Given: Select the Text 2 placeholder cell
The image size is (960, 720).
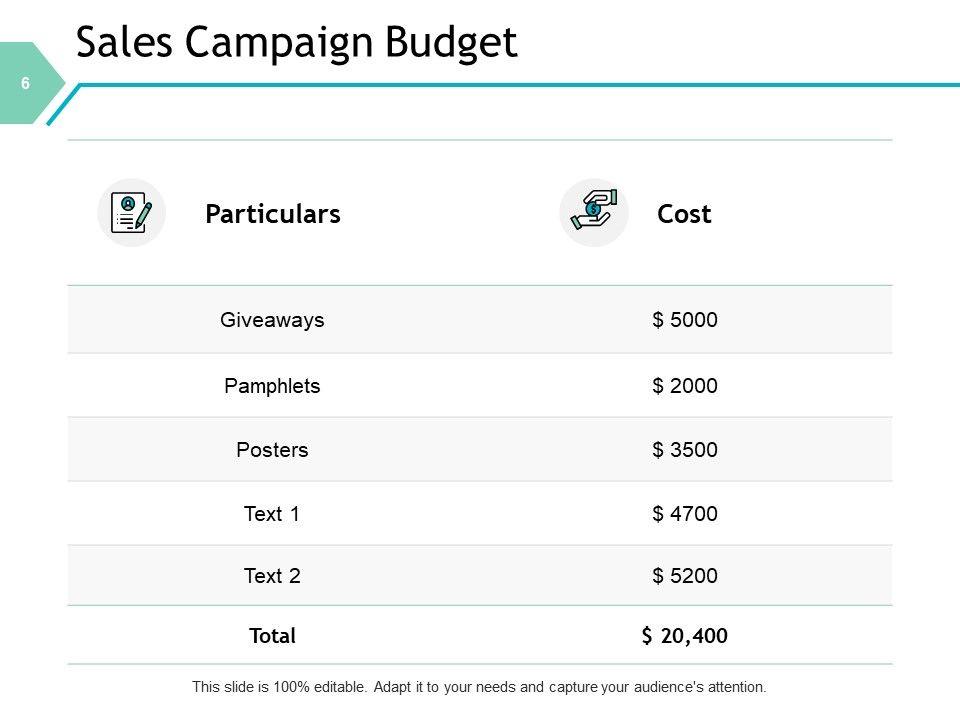Looking at the screenshot, I should point(272,576).
